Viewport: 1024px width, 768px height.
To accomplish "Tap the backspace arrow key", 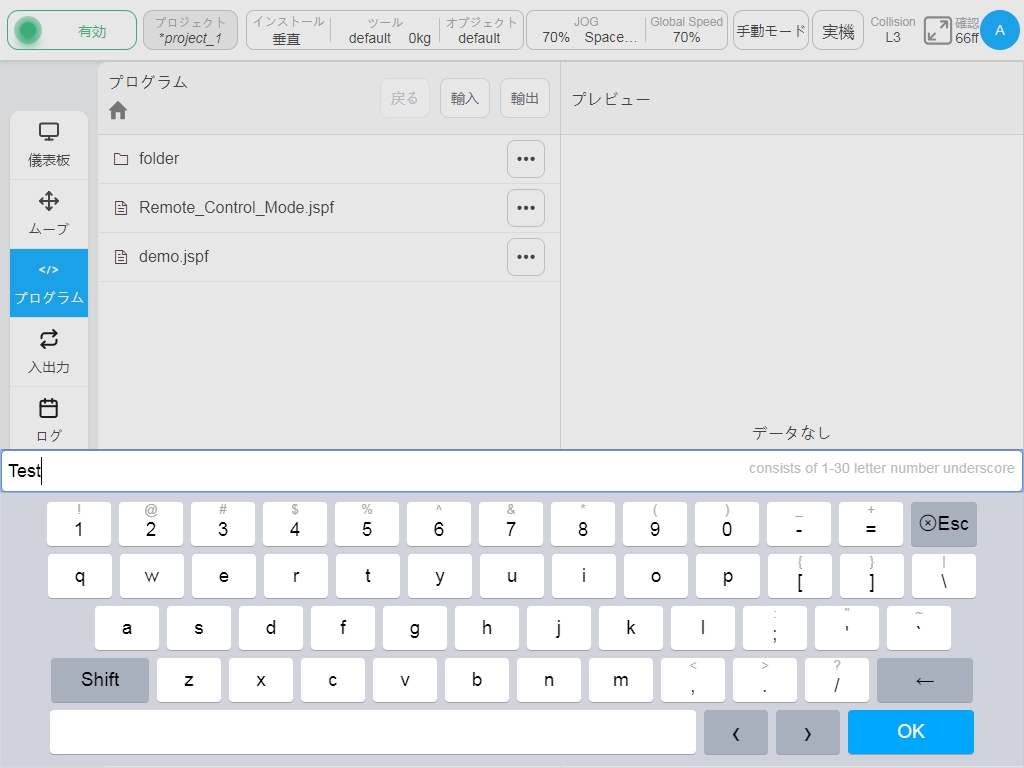I will tap(925, 680).
